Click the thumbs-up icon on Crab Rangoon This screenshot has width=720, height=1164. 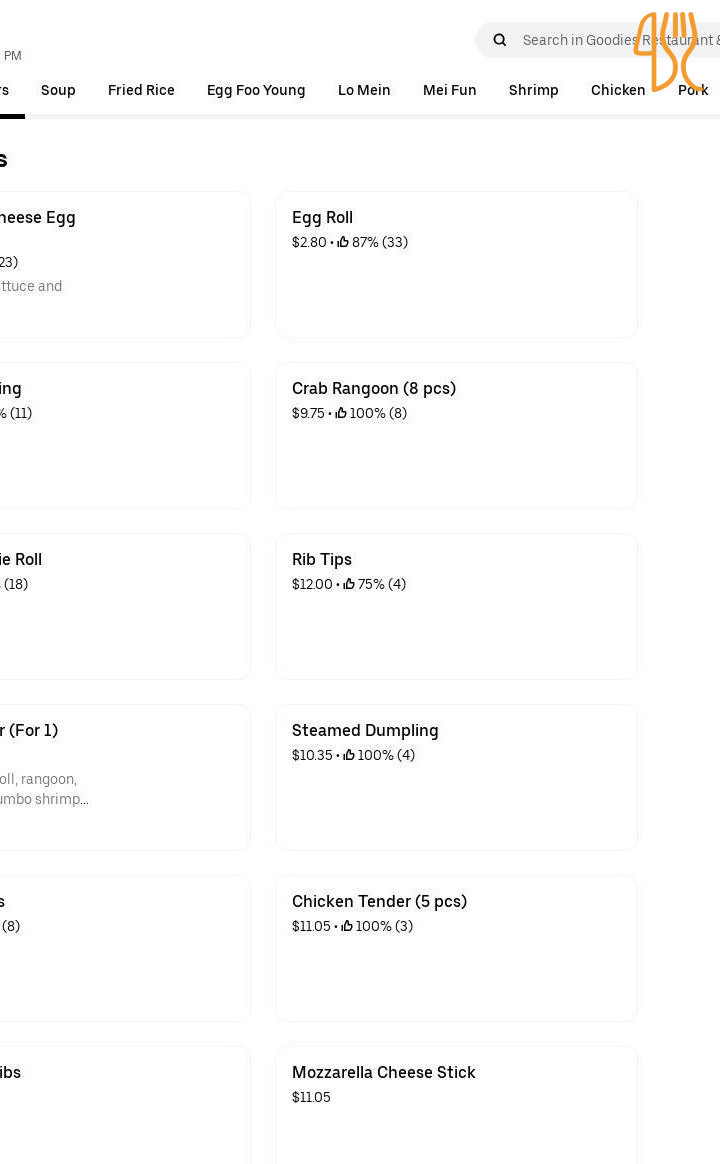341,413
